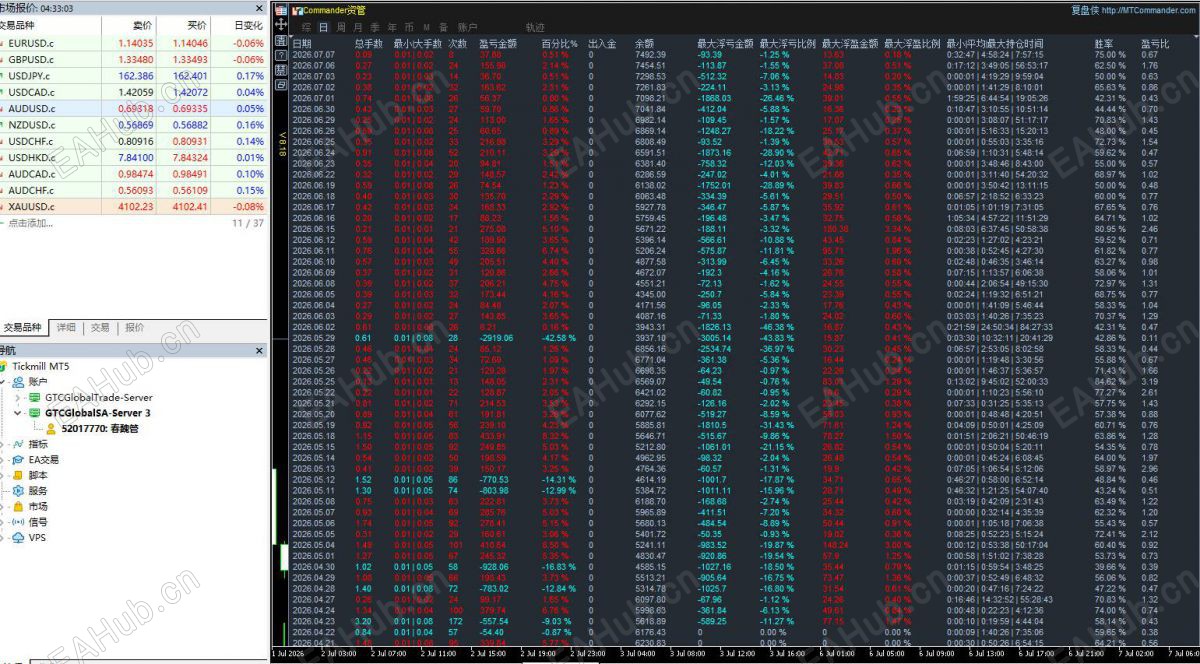Viewport: 1200px width, 664px height.
Task: Select the 年 yearly period tab in Commander
Action: click(x=393, y=27)
